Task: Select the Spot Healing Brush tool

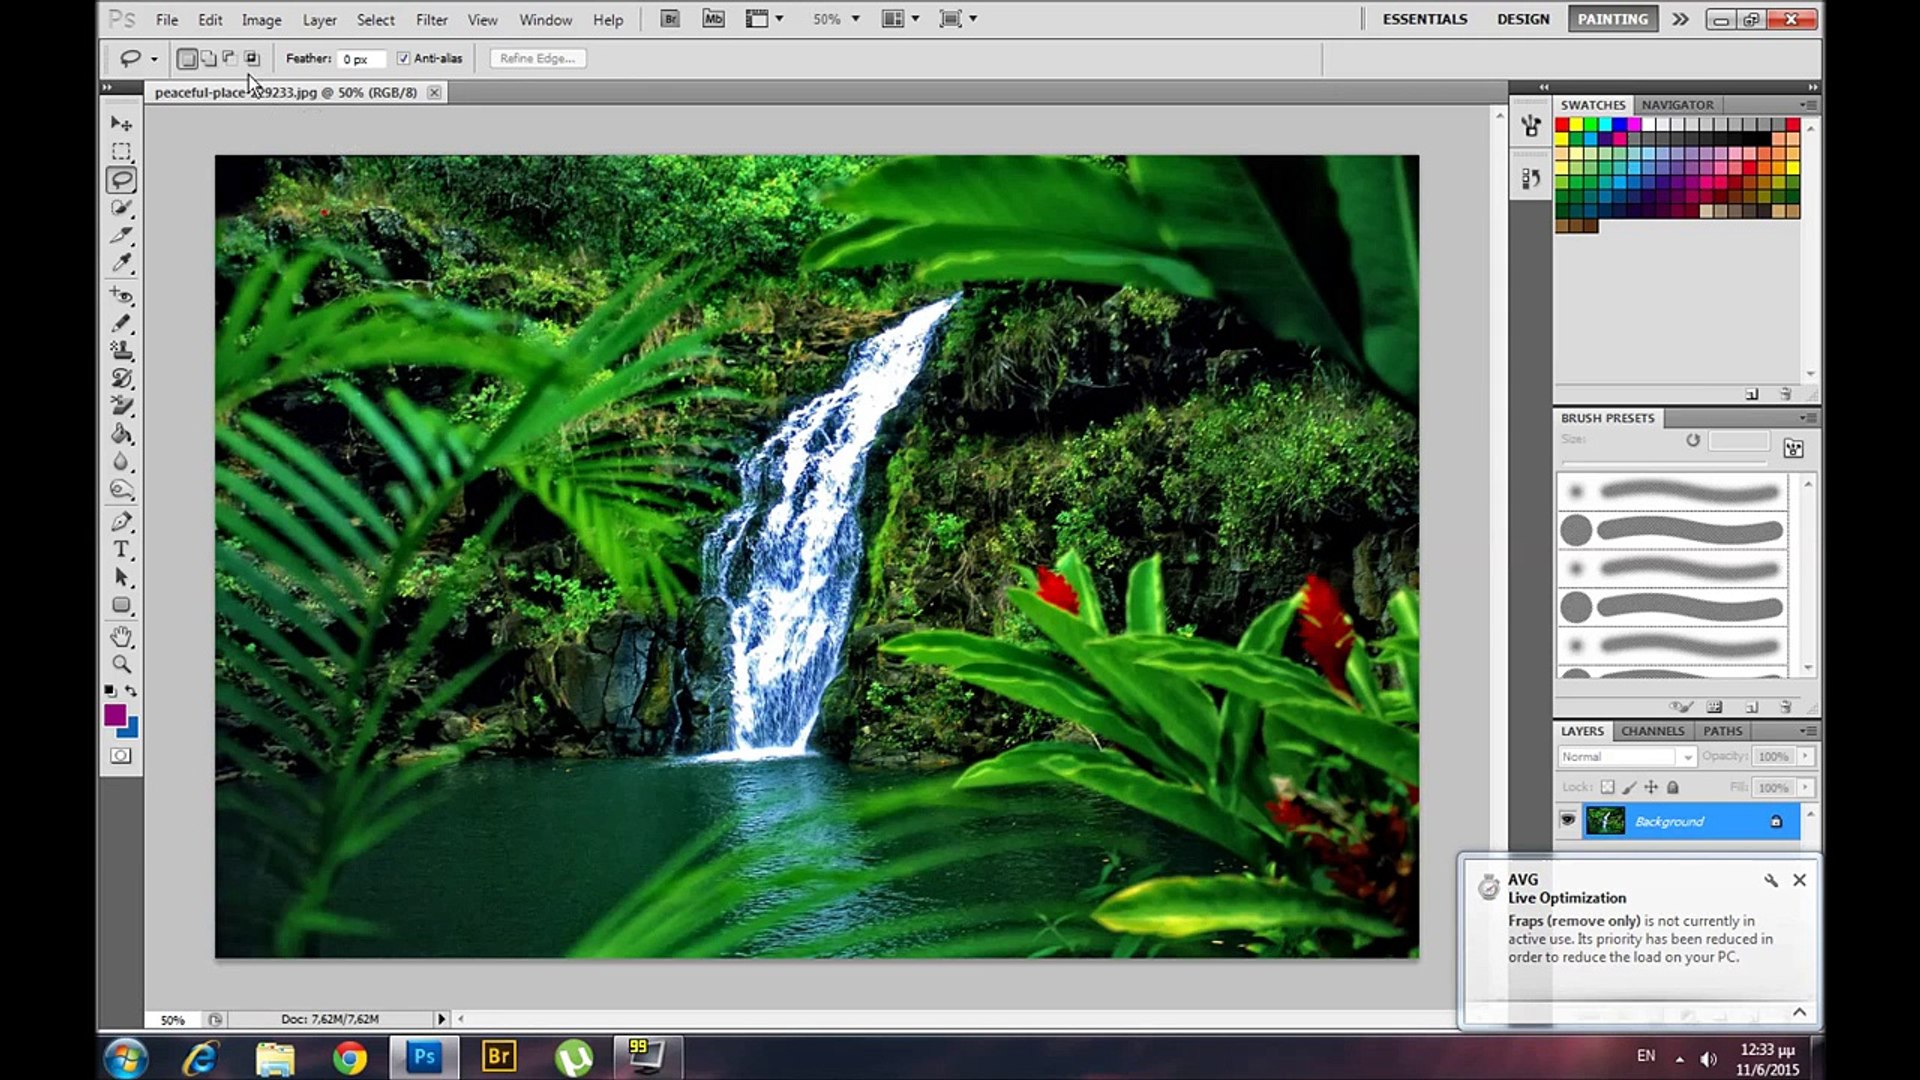Action: point(121,295)
